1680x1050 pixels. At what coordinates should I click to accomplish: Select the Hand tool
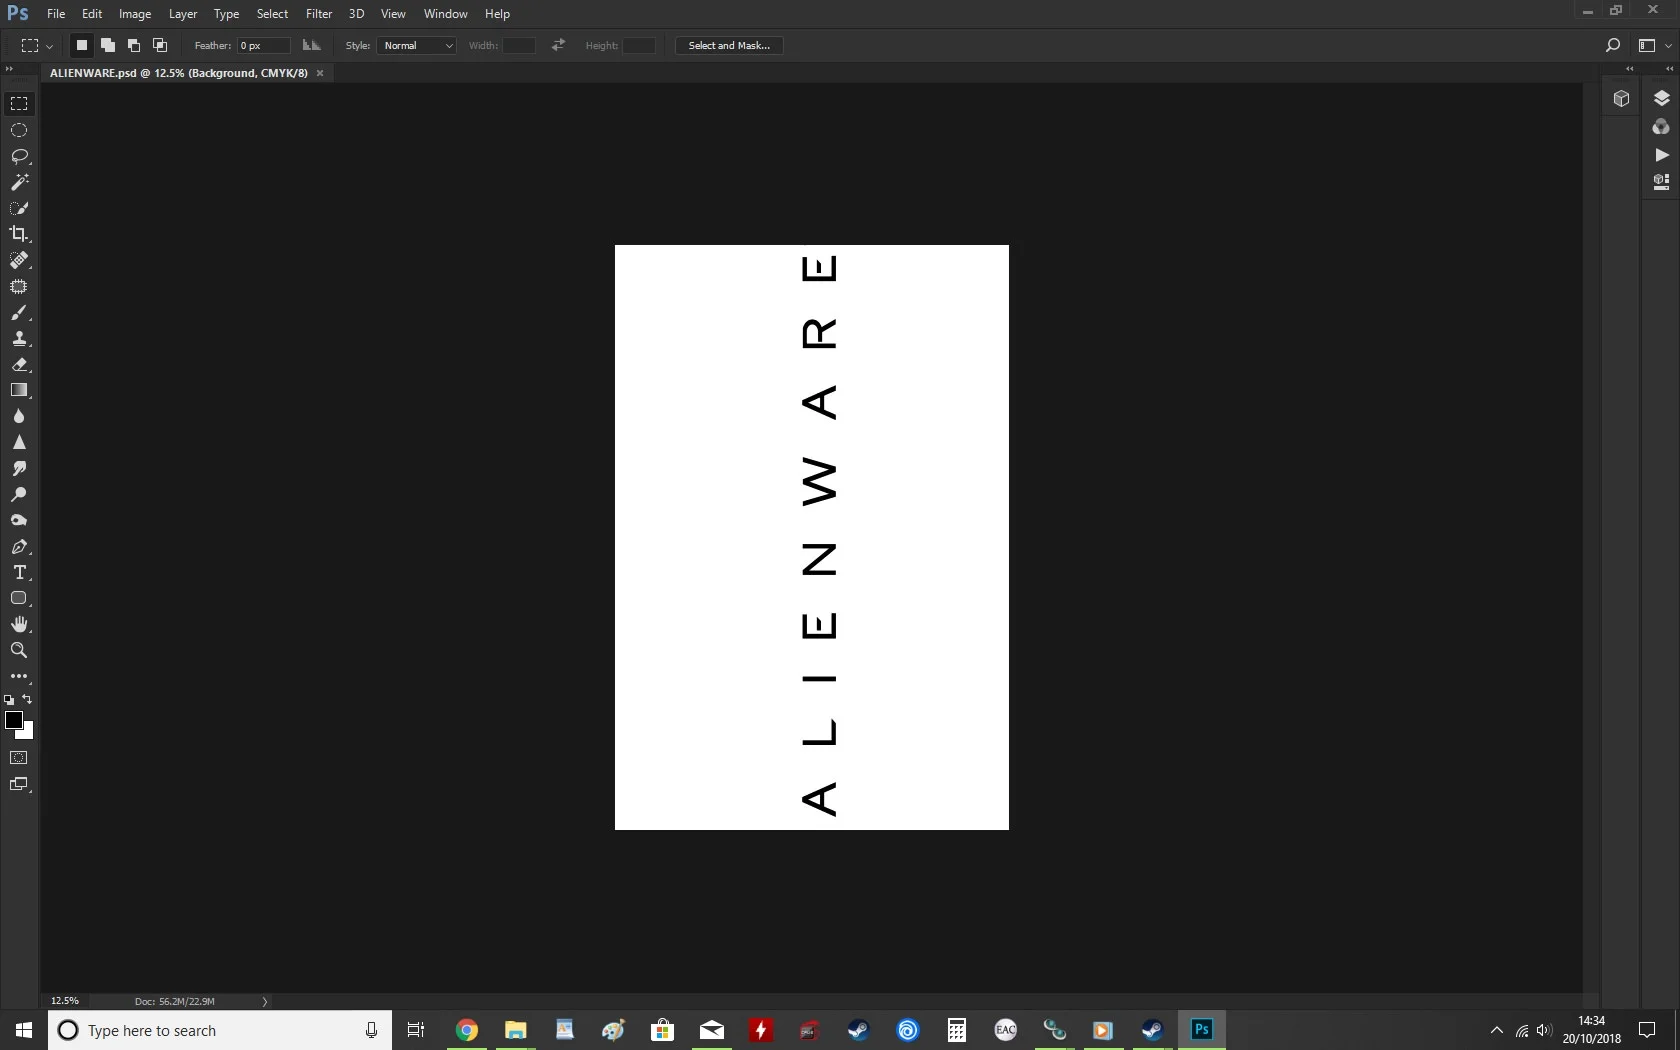pyautogui.click(x=19, y=625)
